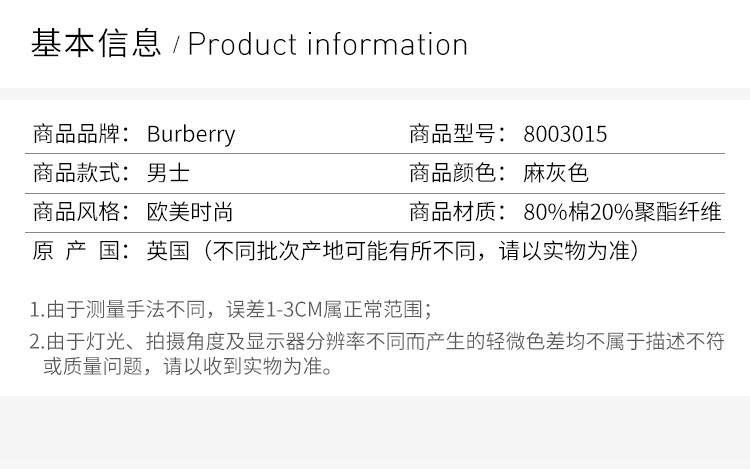Click the 男士 style value
The width and height of the screenshot is (750, 469).
pos(167,173)
